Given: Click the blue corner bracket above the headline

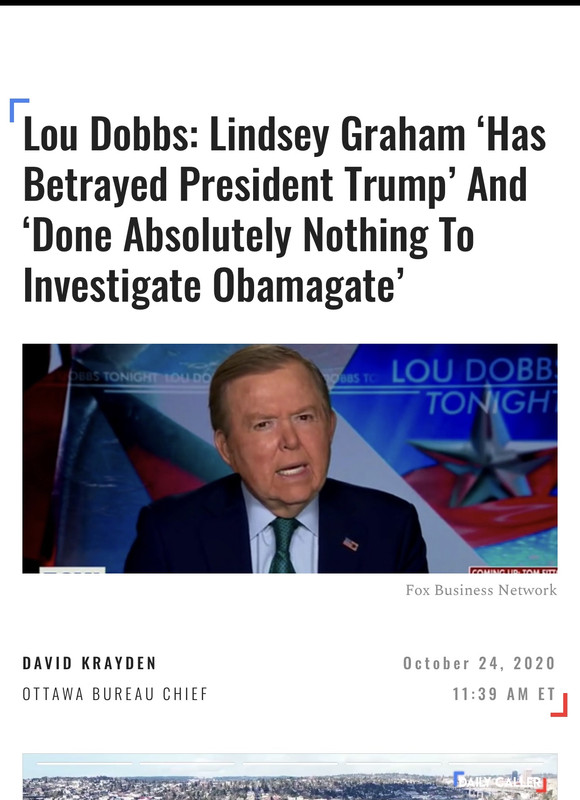Looking at the screenshot, I should [x=19, y=110].
